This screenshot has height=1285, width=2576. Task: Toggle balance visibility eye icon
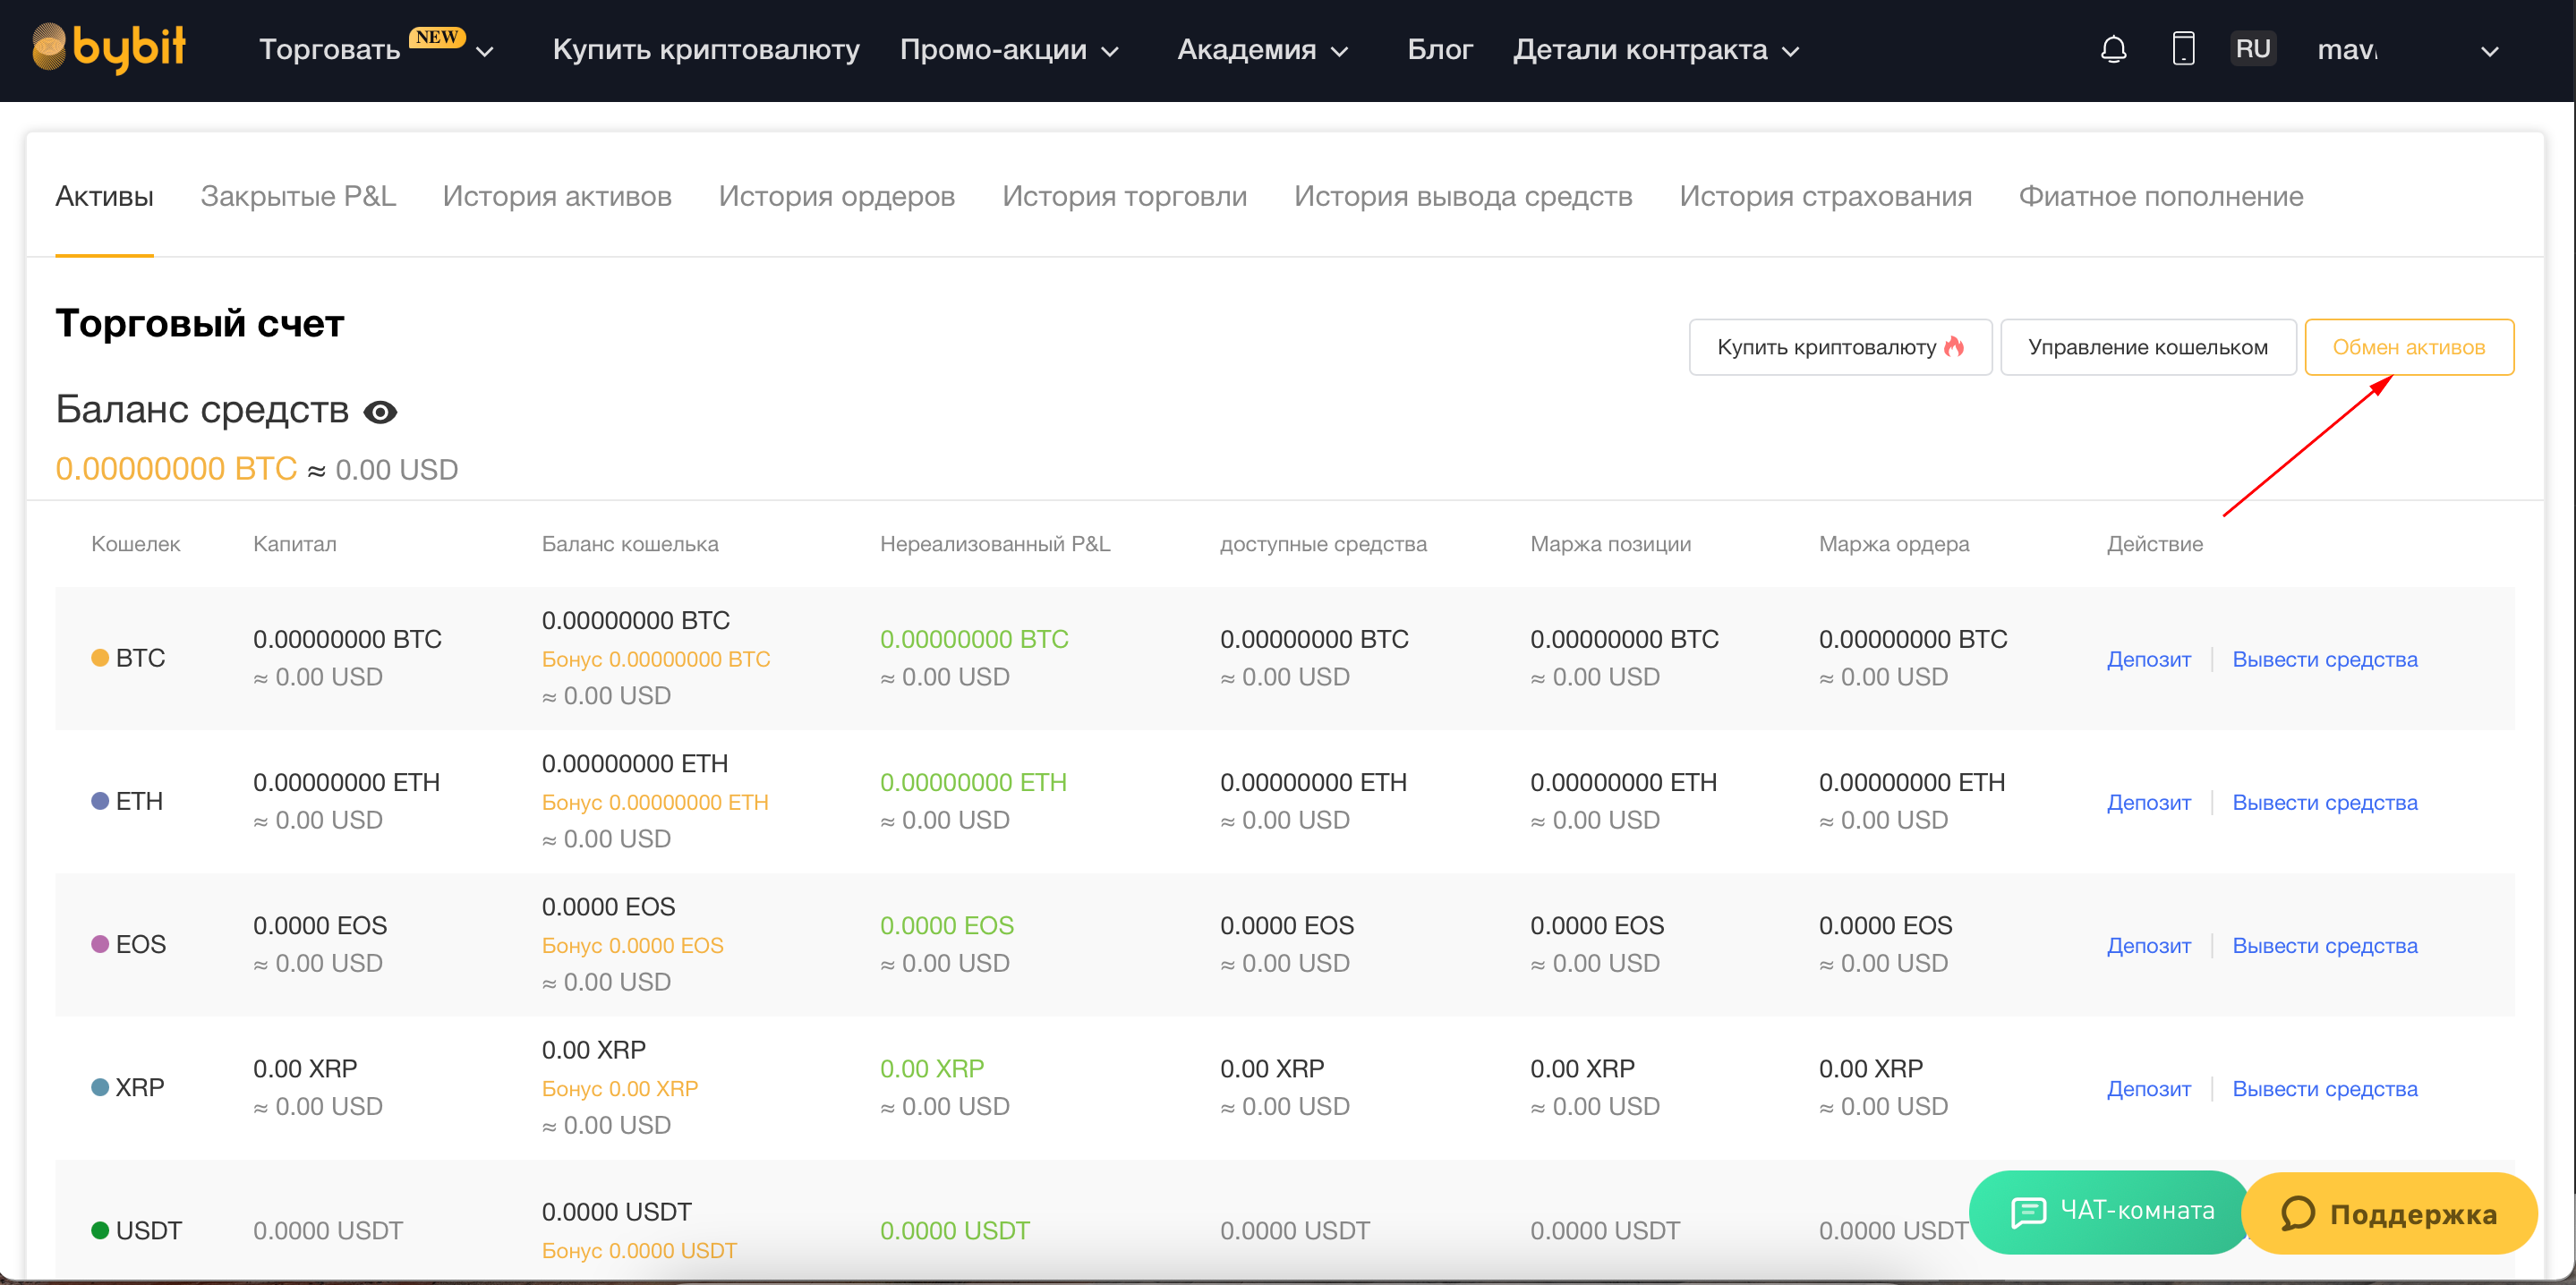[380, 412]
